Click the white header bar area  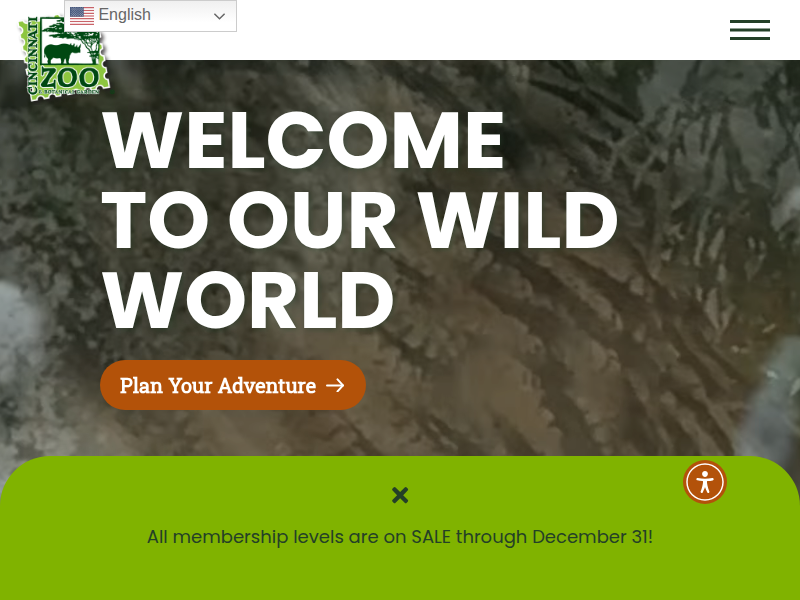[459, 30]
